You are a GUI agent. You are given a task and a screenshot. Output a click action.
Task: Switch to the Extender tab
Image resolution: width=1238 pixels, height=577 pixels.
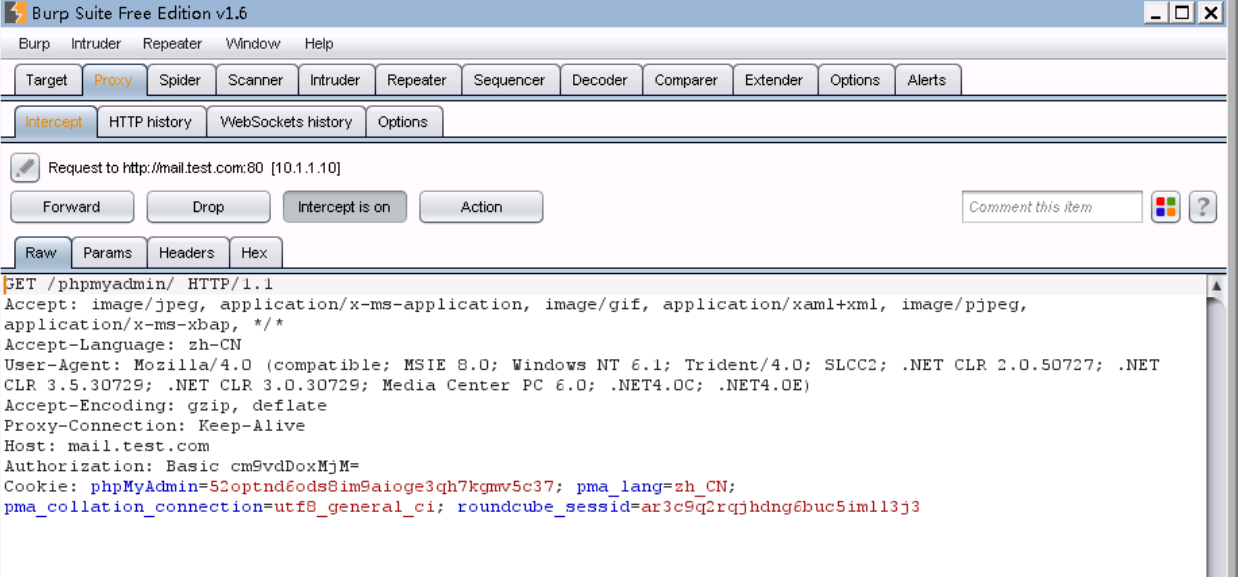coord(774,80)
